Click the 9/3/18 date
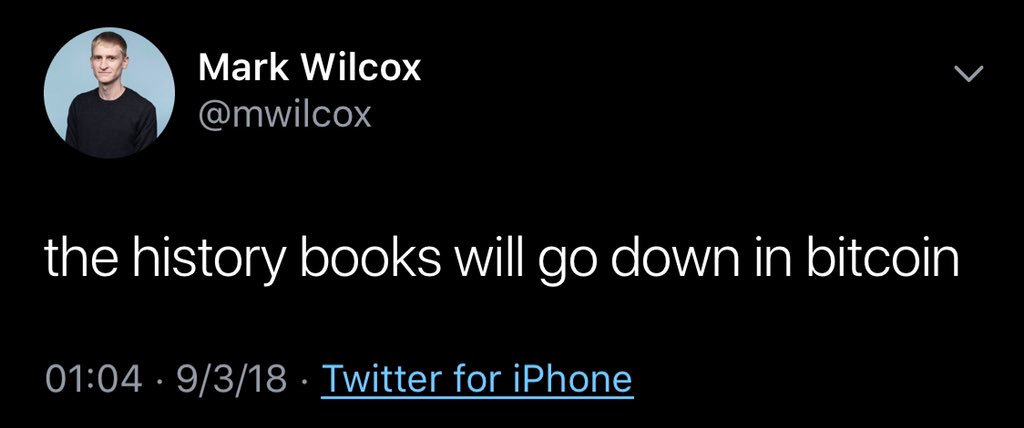Image resolution: width=1024 pixels, height=428 pixels. pos(229,380)
